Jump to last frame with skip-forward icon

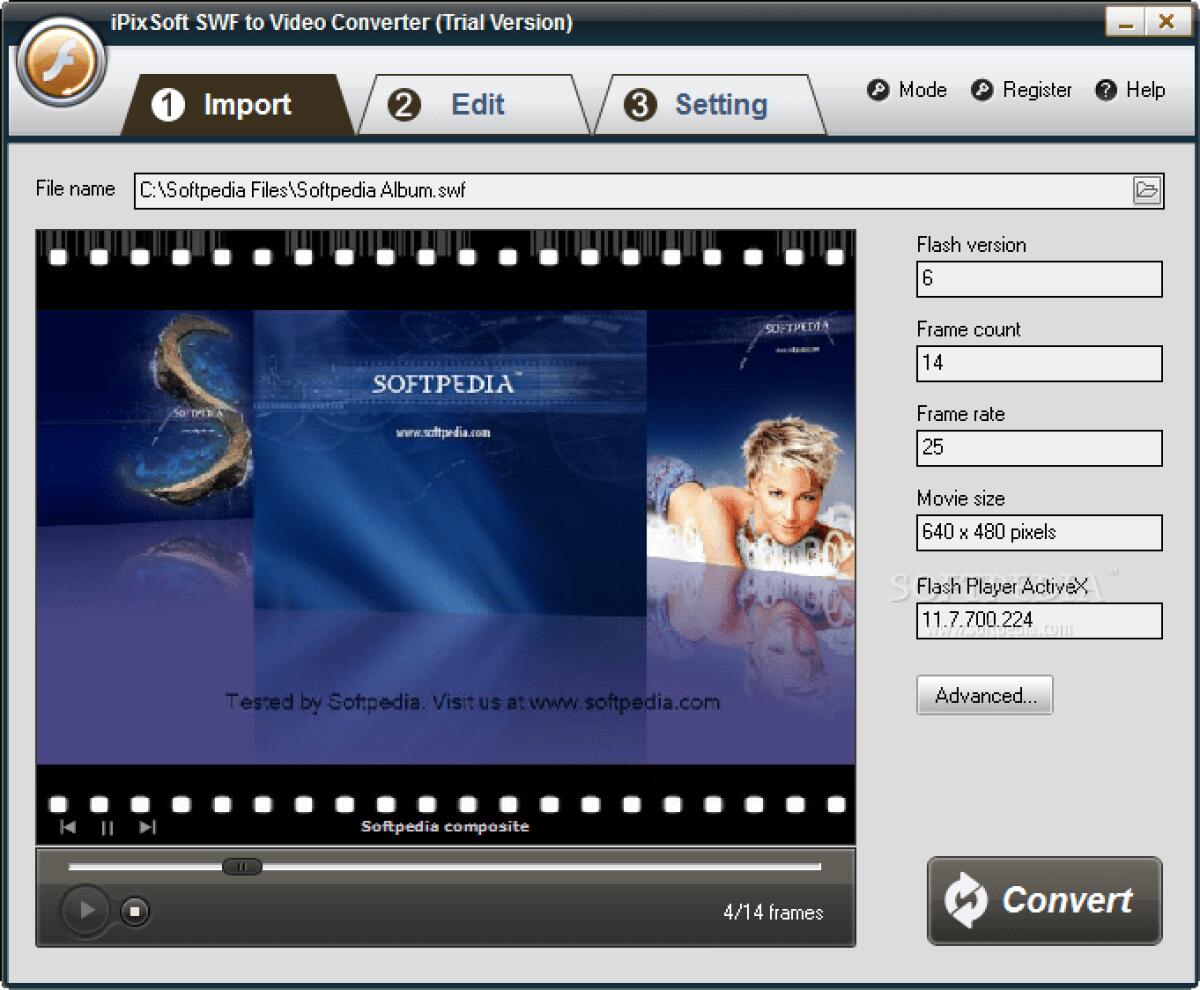148,827
